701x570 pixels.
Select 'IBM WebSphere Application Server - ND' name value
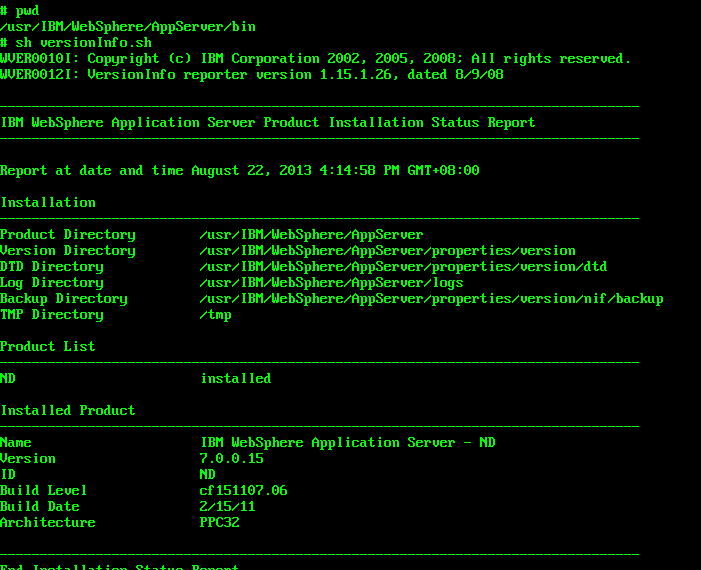tap(347, 443)
